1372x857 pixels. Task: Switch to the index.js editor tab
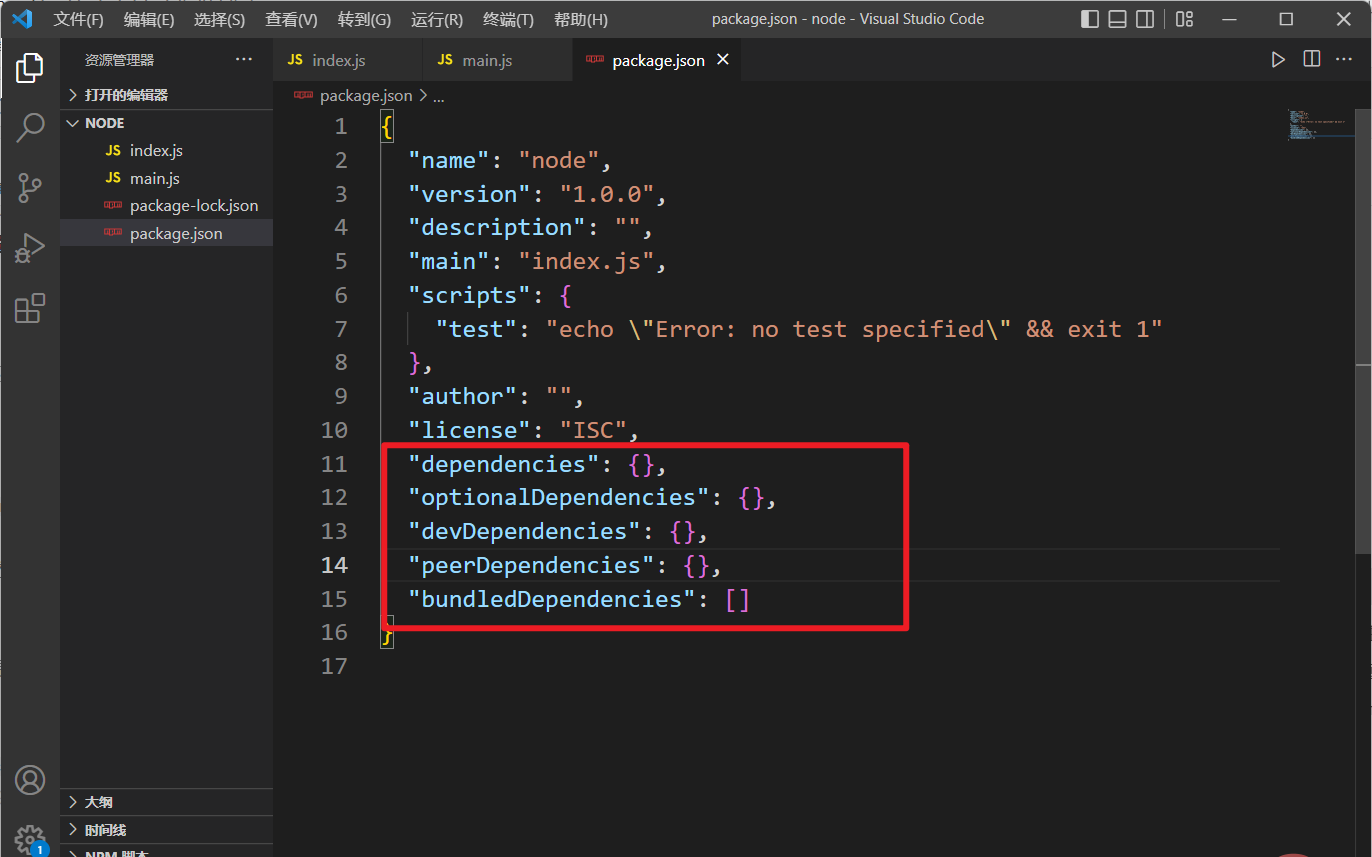(x=348, y=60)
